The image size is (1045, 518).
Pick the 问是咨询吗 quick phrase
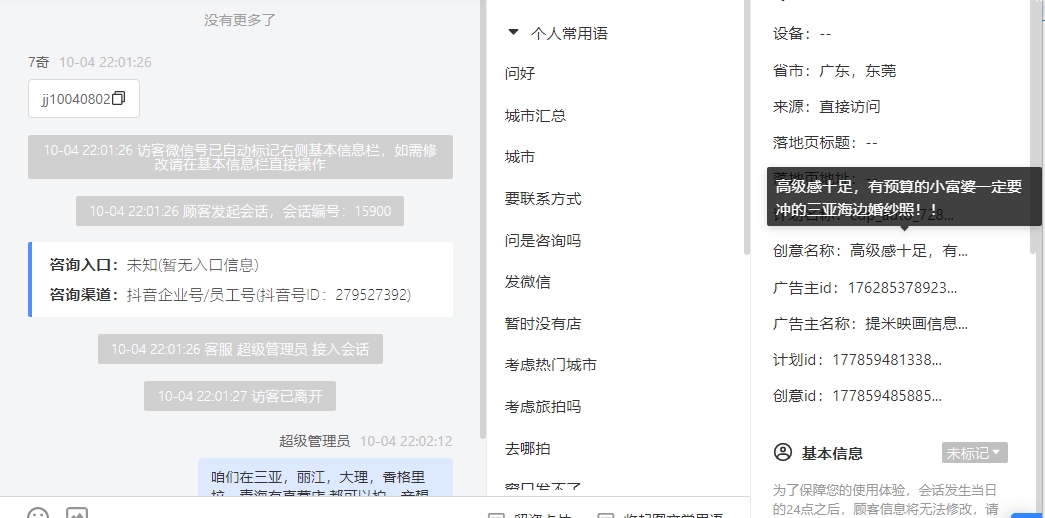(x=542, y=240)
